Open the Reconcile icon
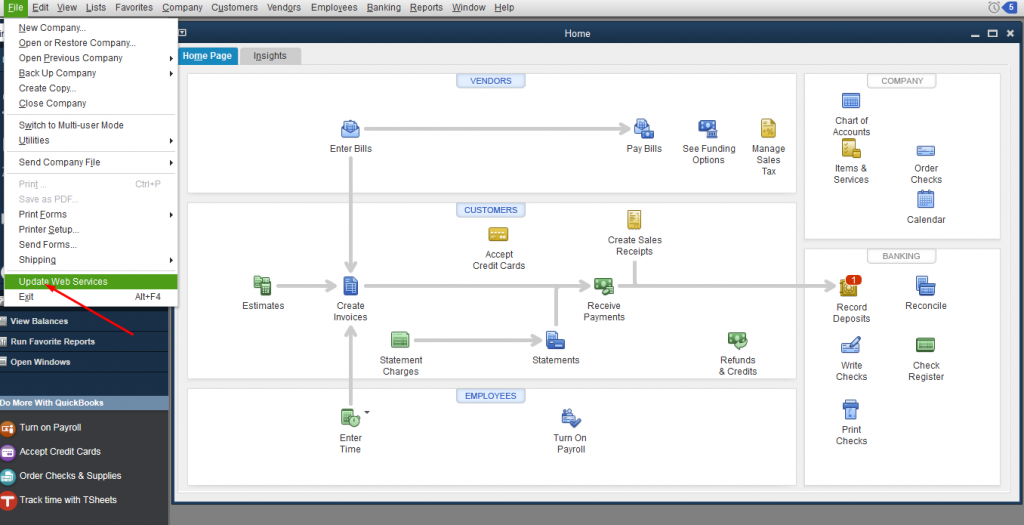 (x=925, y=286)
